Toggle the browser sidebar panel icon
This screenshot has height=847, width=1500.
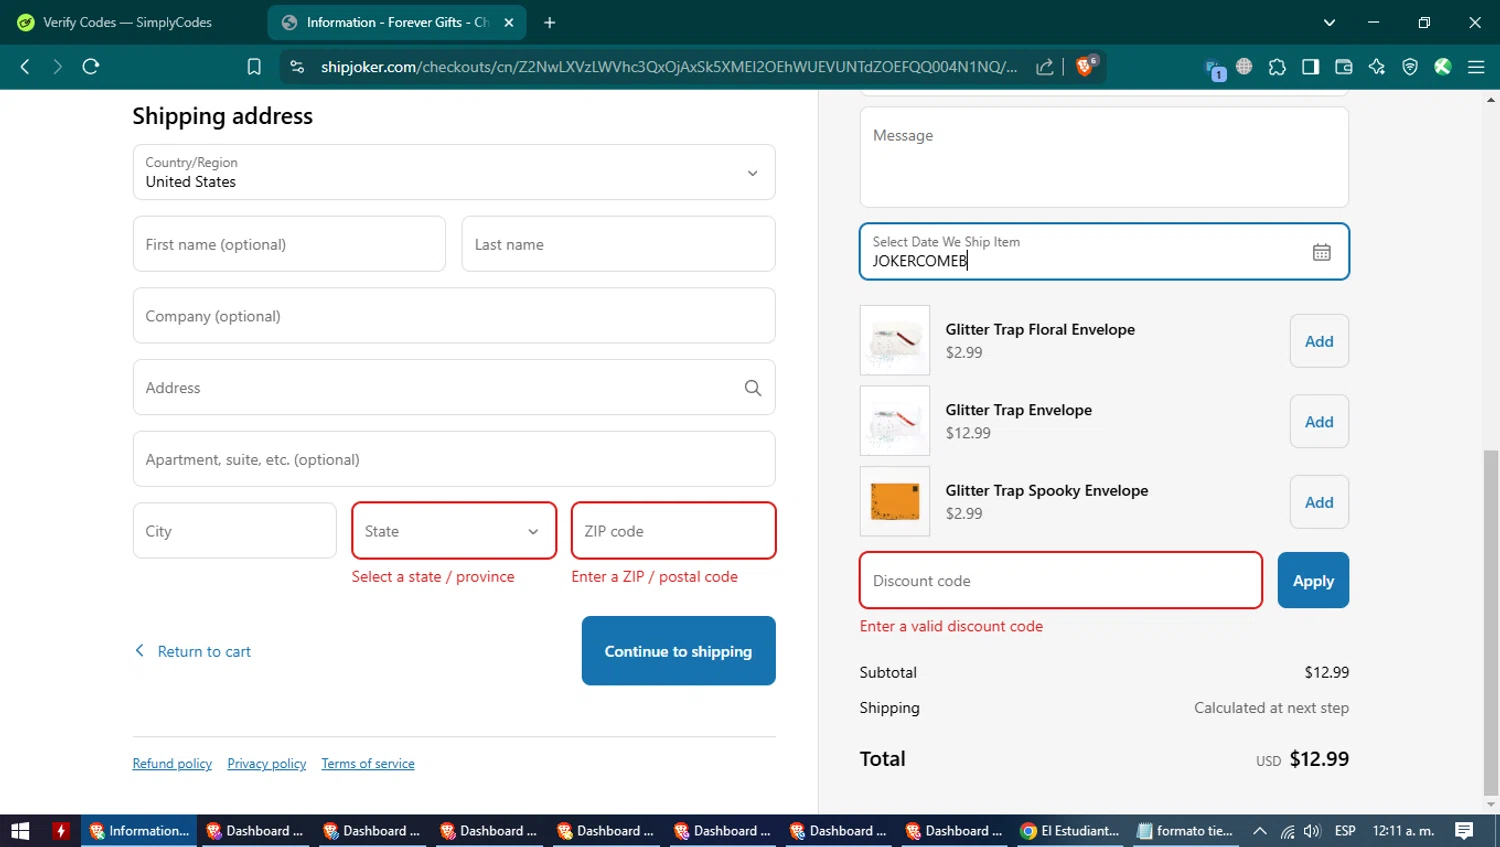tap(1310, 67)
